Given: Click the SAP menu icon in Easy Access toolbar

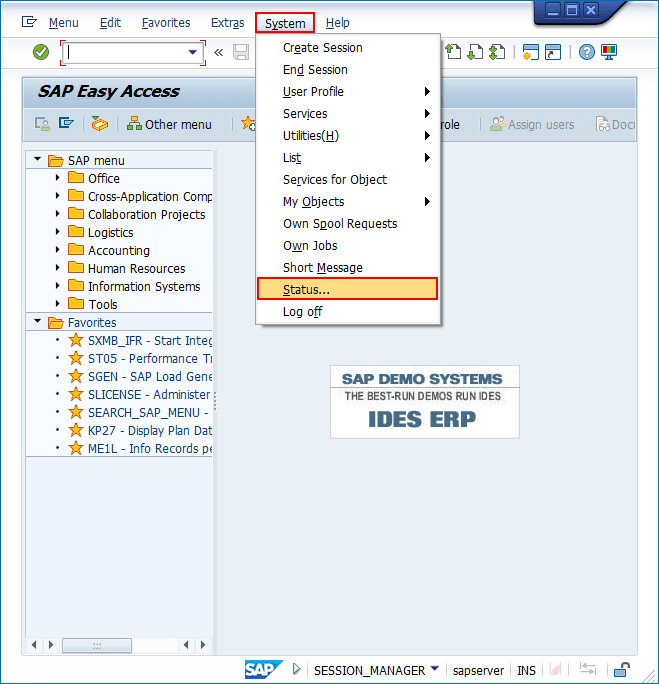Looking at the screenshot, I should coord(66,123).
